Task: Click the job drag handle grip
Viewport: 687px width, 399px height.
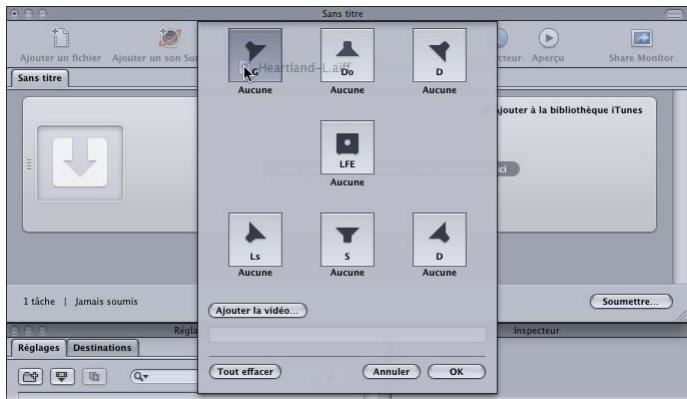Action: (x=29, y=164)
